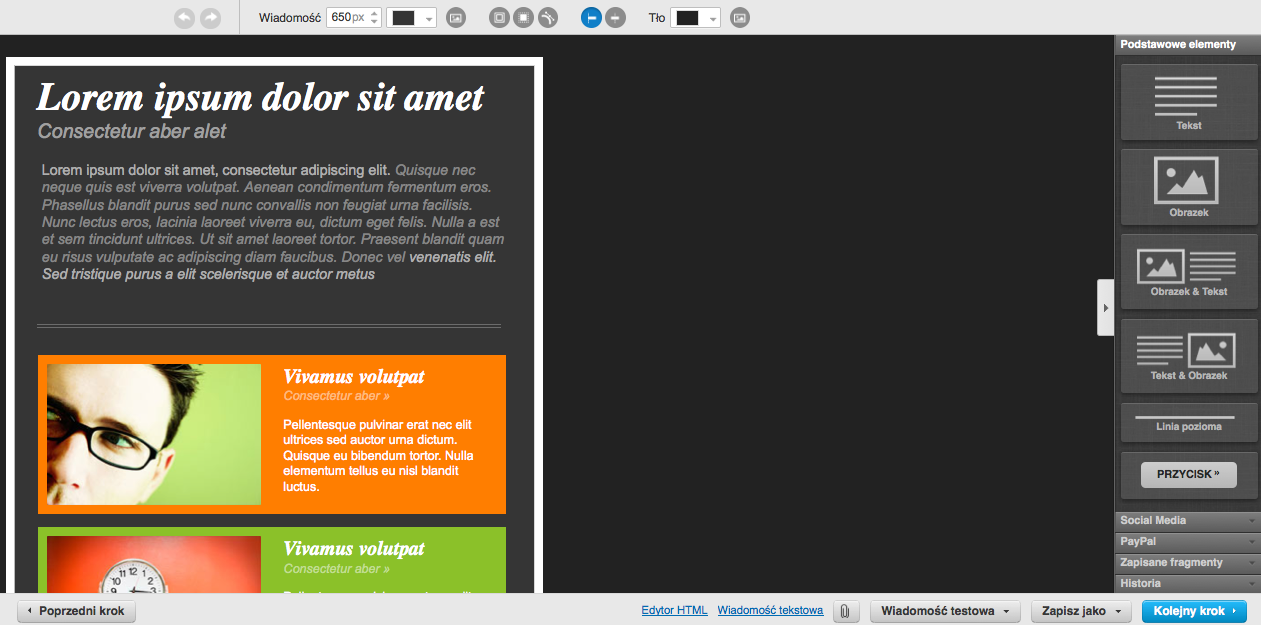Open the Zapisz jako dropdown
Image resolution: width=1261 pixels, height=625 pixels.
pos(1081,610)
